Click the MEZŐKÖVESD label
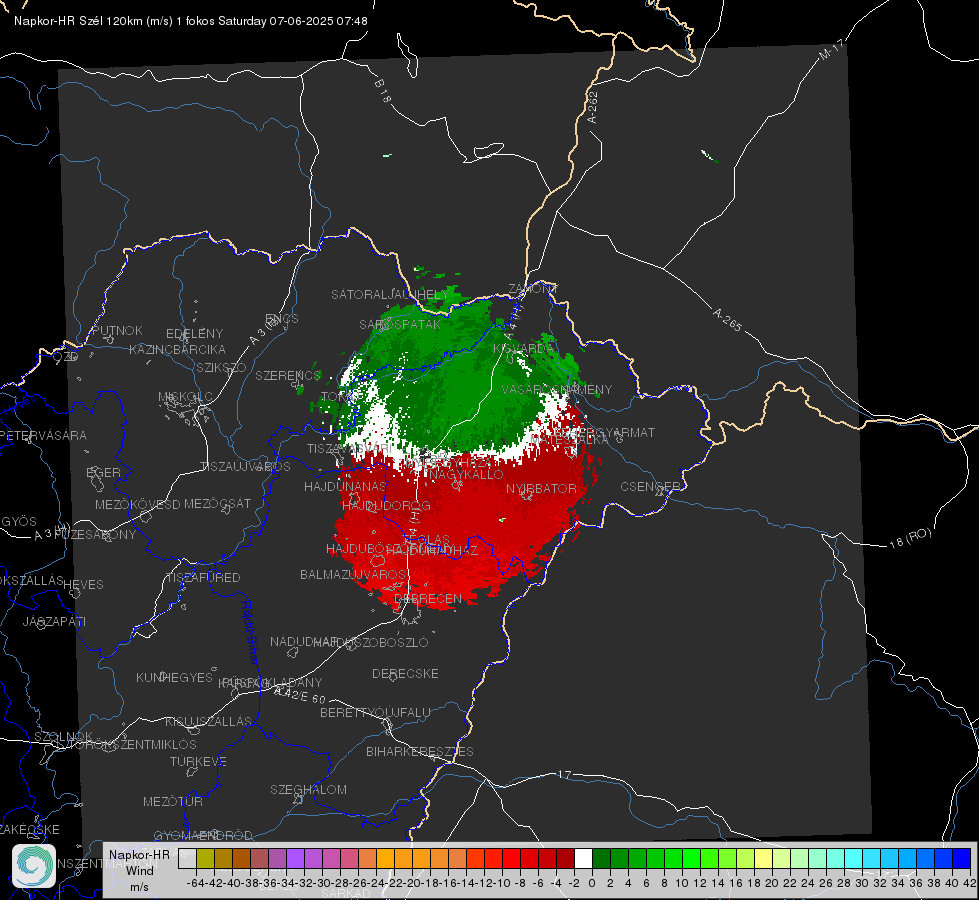This screenshot has width=979, height=900. tap(137, 504)
